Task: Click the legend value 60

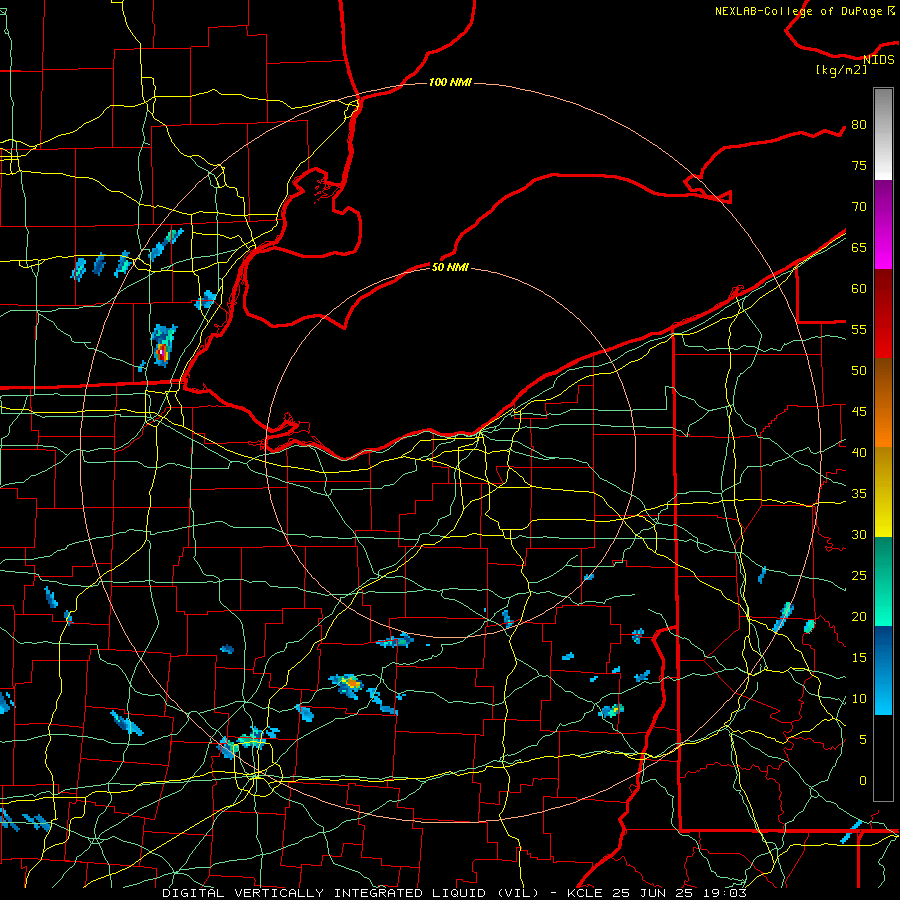Action: click(859, 289)
